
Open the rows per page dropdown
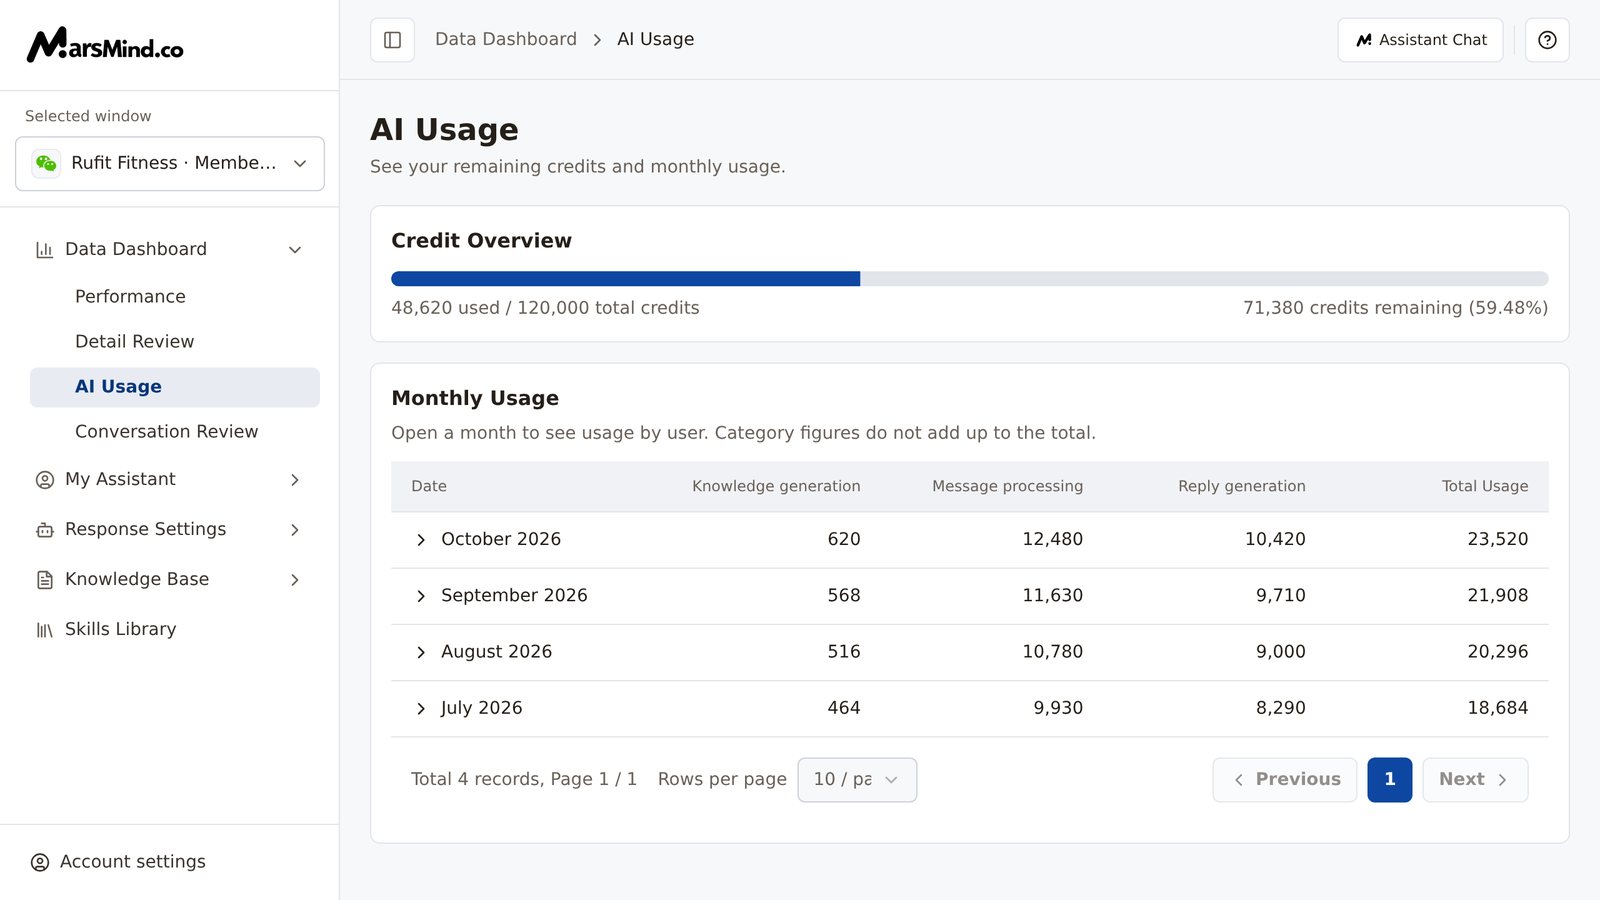(857, 780)
